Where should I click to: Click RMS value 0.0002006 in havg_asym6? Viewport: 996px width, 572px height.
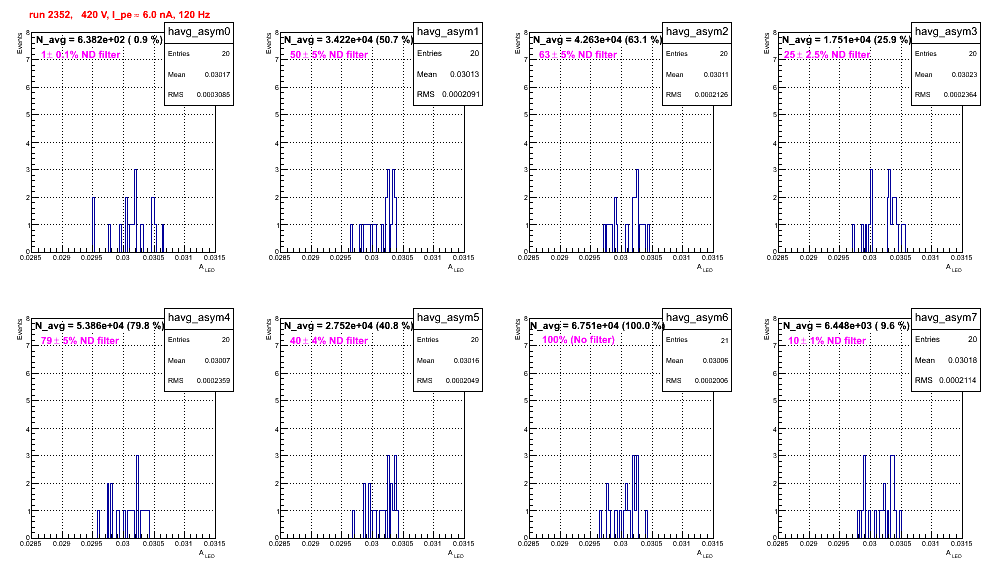point(711,380)
